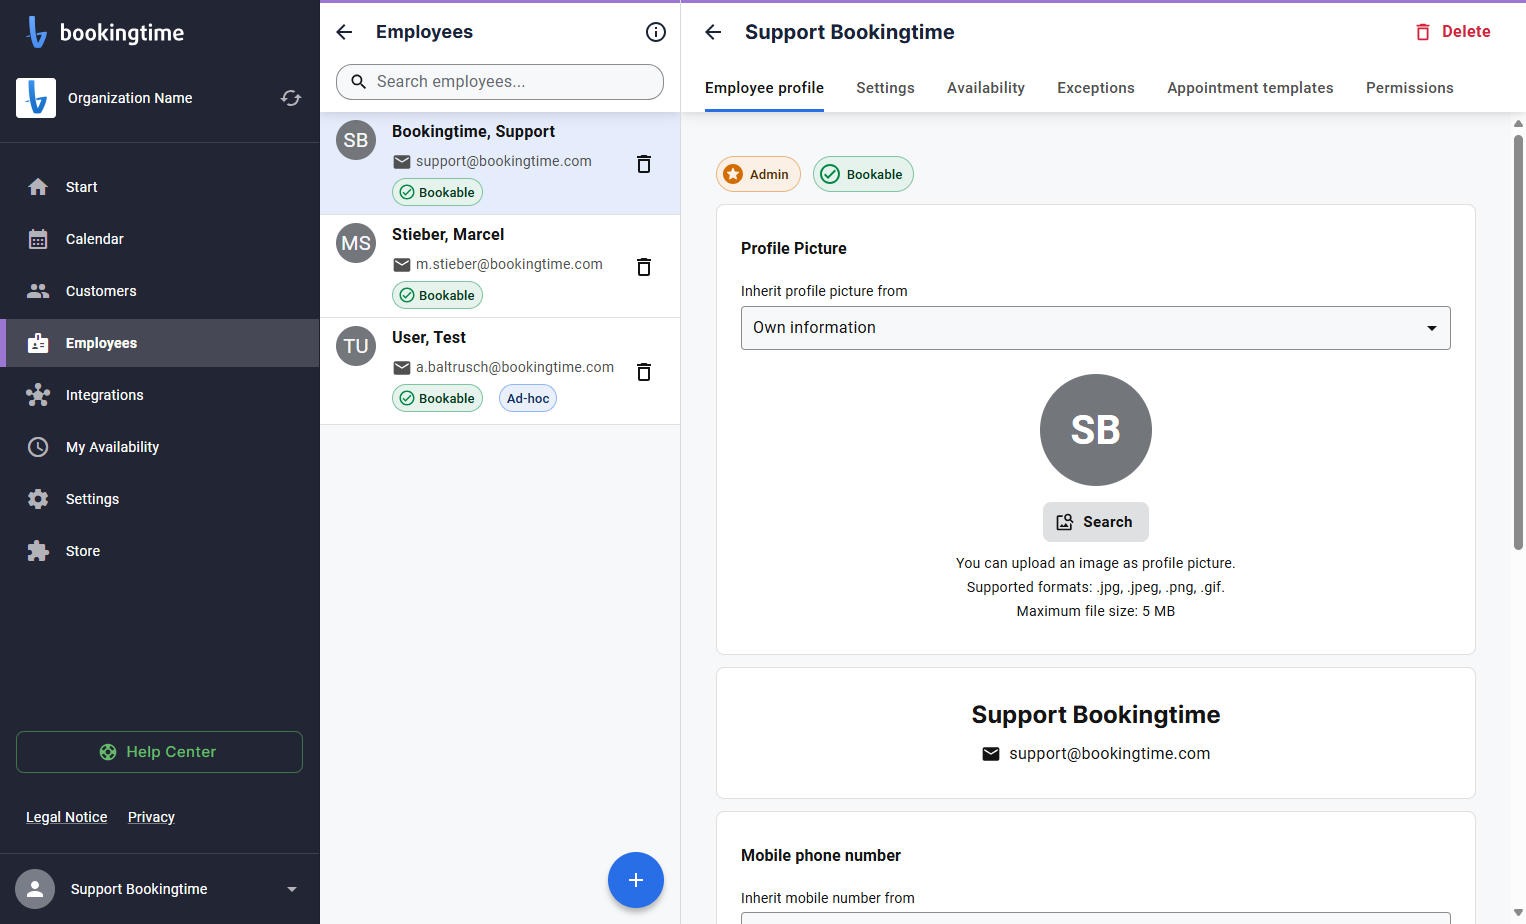
Task: Open the Exceptions tab
Action: (x=1096, y=88)
